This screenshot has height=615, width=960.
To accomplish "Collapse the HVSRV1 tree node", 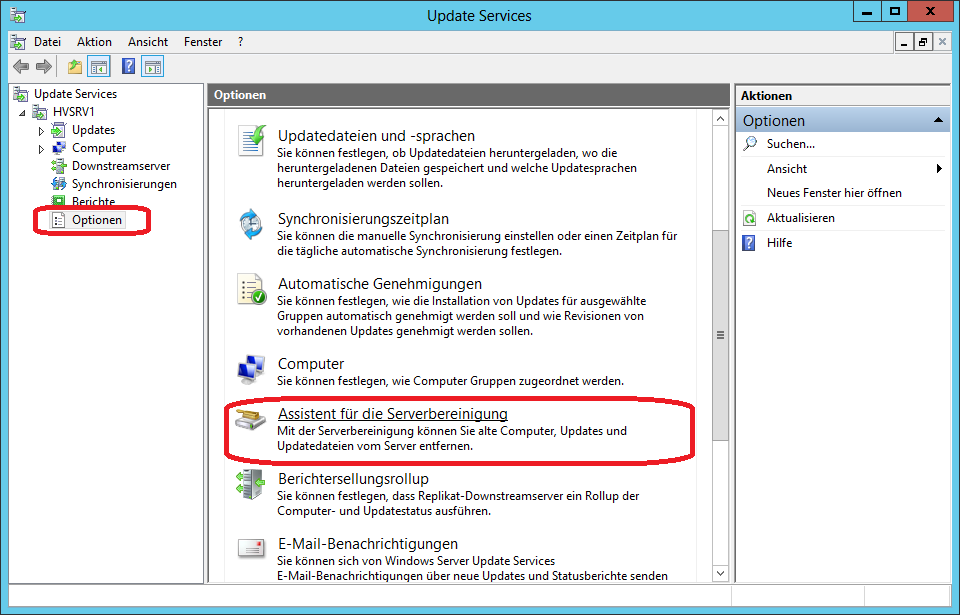I will (23, 113).
